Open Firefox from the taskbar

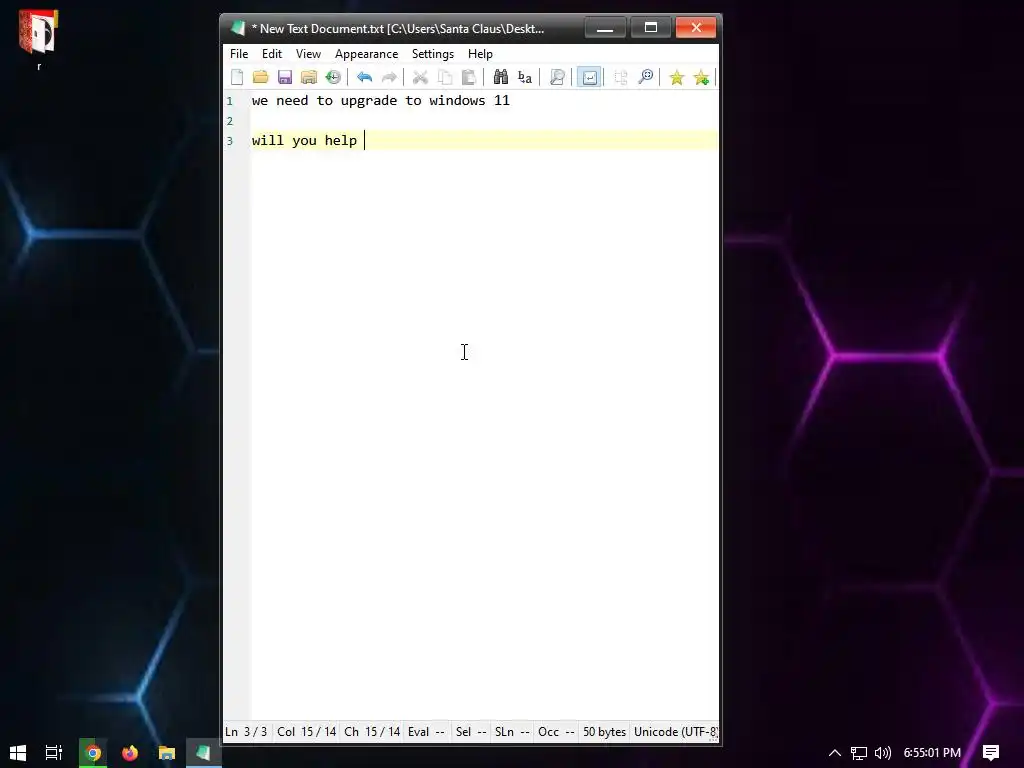[130, 753]
